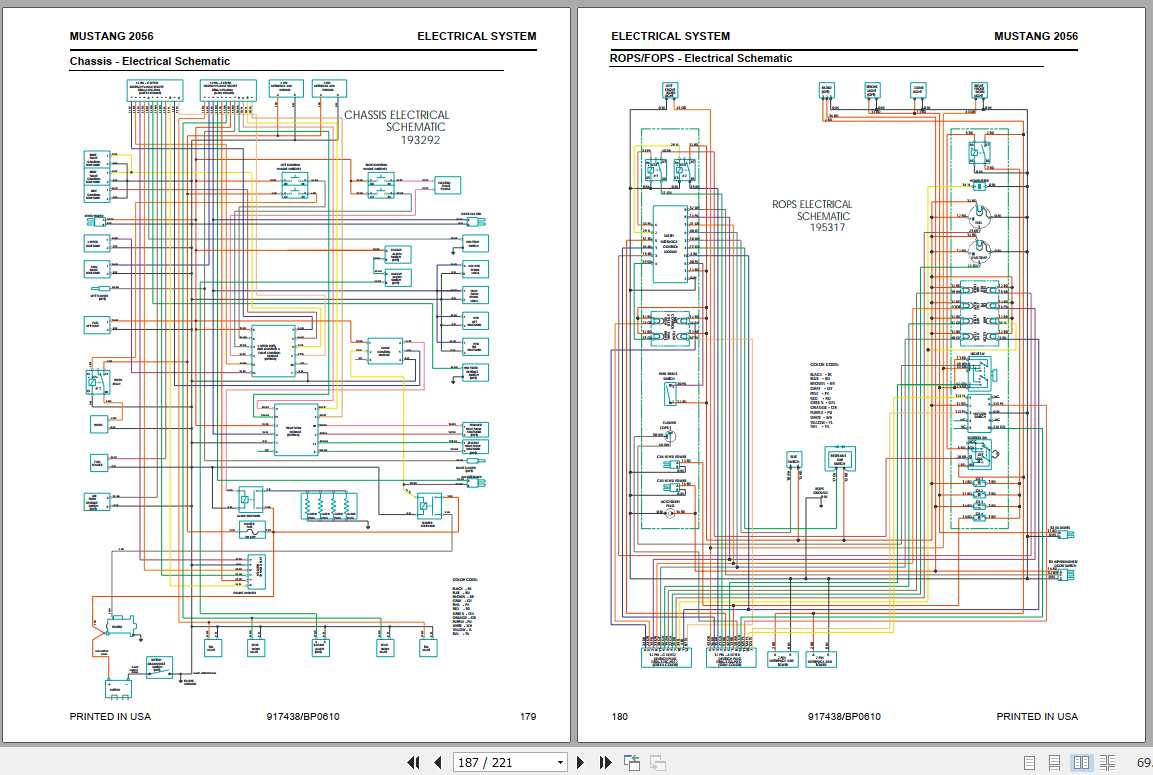The width and height of the screenshot is (1153, 775).
Task: Advance to the next page
Action: [x=581, y=762]
